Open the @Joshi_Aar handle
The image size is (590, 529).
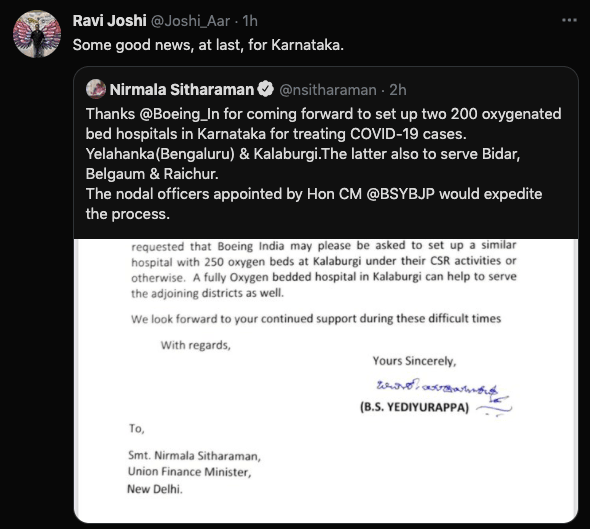coord(190,21)
